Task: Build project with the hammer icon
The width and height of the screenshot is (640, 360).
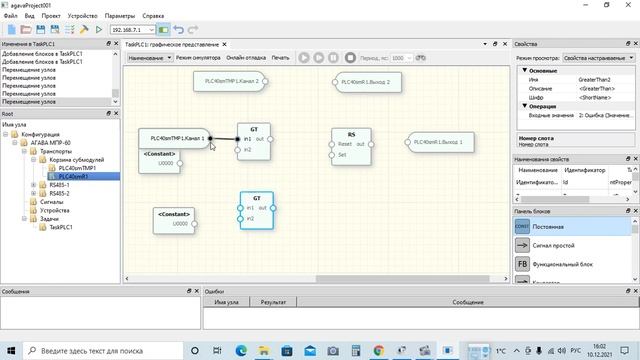Action: [84, 30]
